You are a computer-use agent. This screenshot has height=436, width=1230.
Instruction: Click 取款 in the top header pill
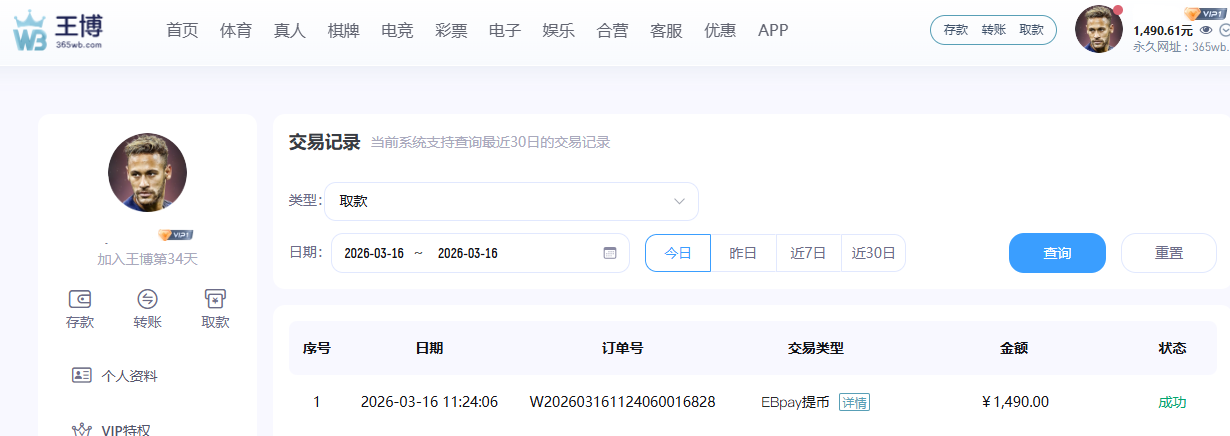coord(1031,30)
